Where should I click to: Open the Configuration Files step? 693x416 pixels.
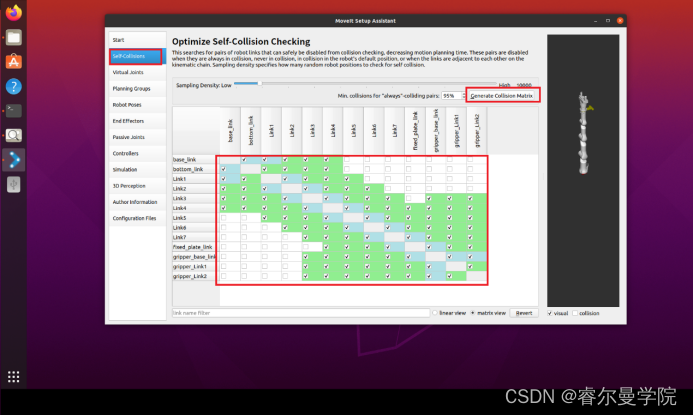(x=137, y=218)
